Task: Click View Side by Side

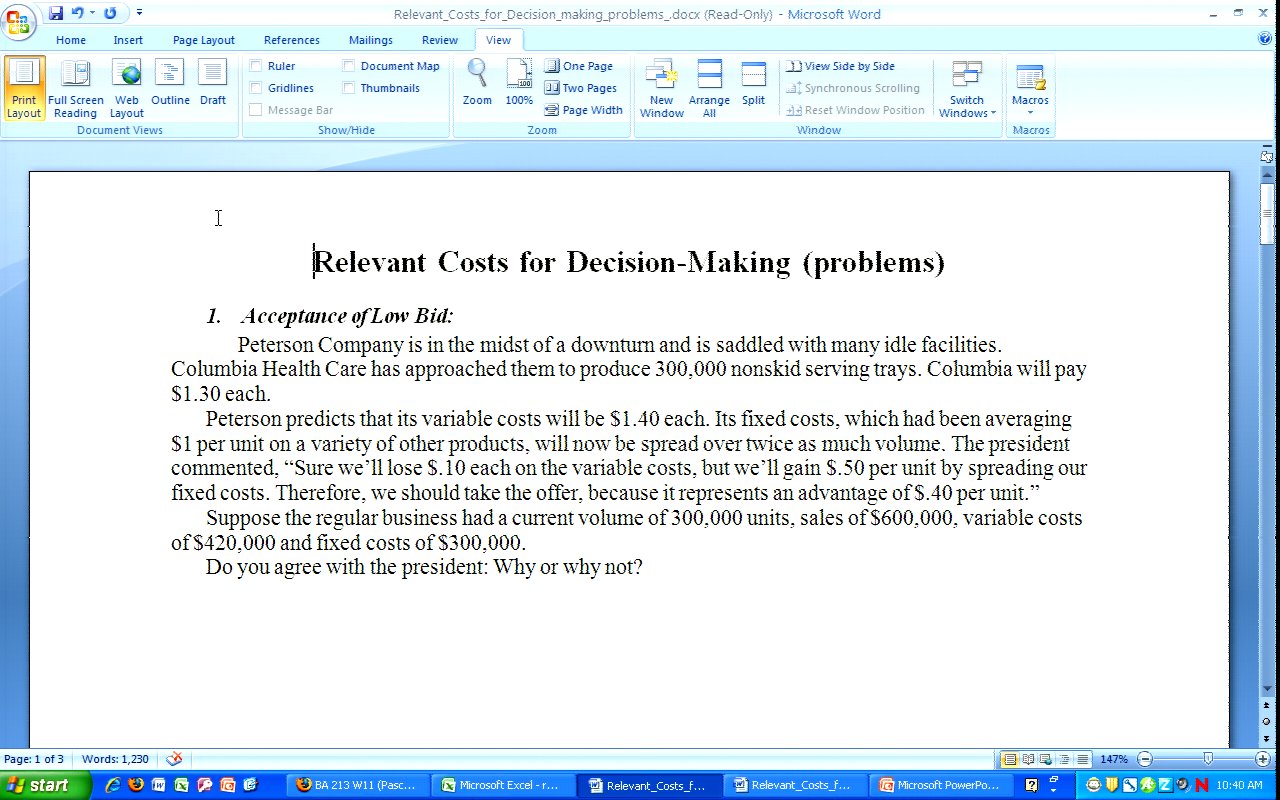Action: [x=841, y=66]
